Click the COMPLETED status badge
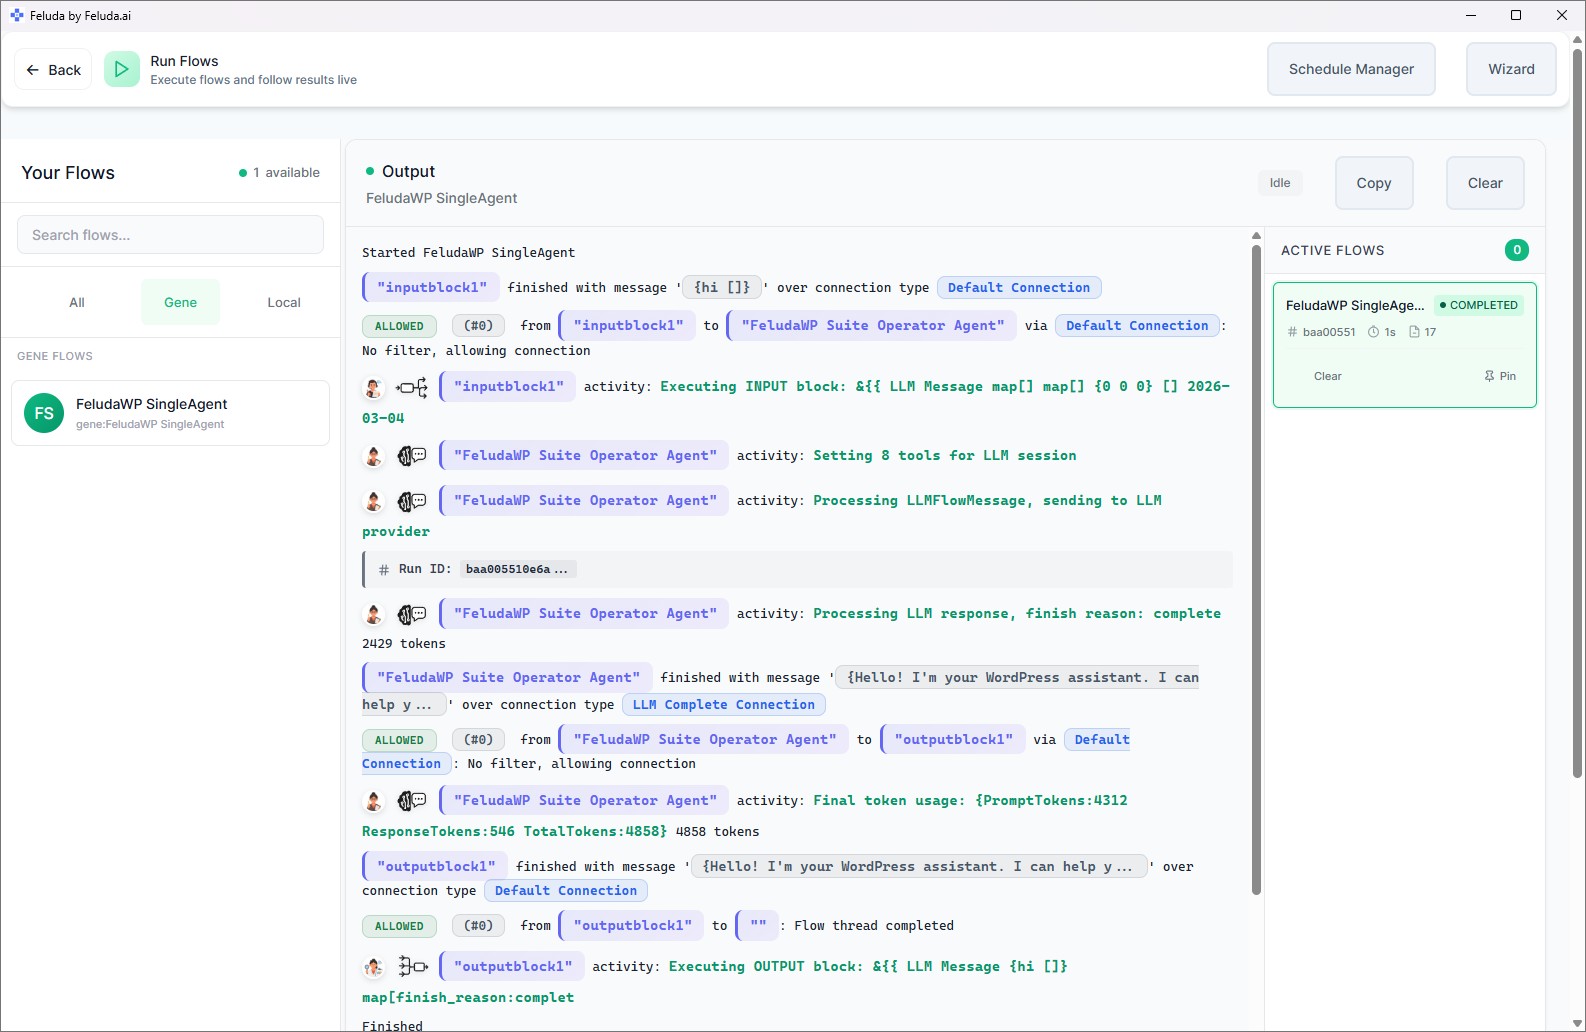Screen dimensions: 1586x1032 (1478, 305)
